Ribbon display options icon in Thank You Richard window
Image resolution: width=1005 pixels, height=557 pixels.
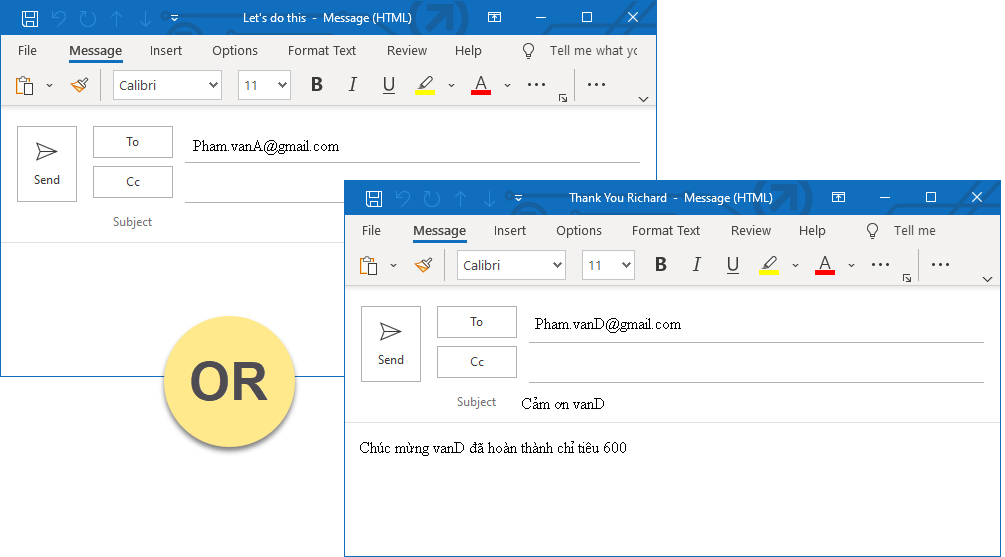[838, 197]
